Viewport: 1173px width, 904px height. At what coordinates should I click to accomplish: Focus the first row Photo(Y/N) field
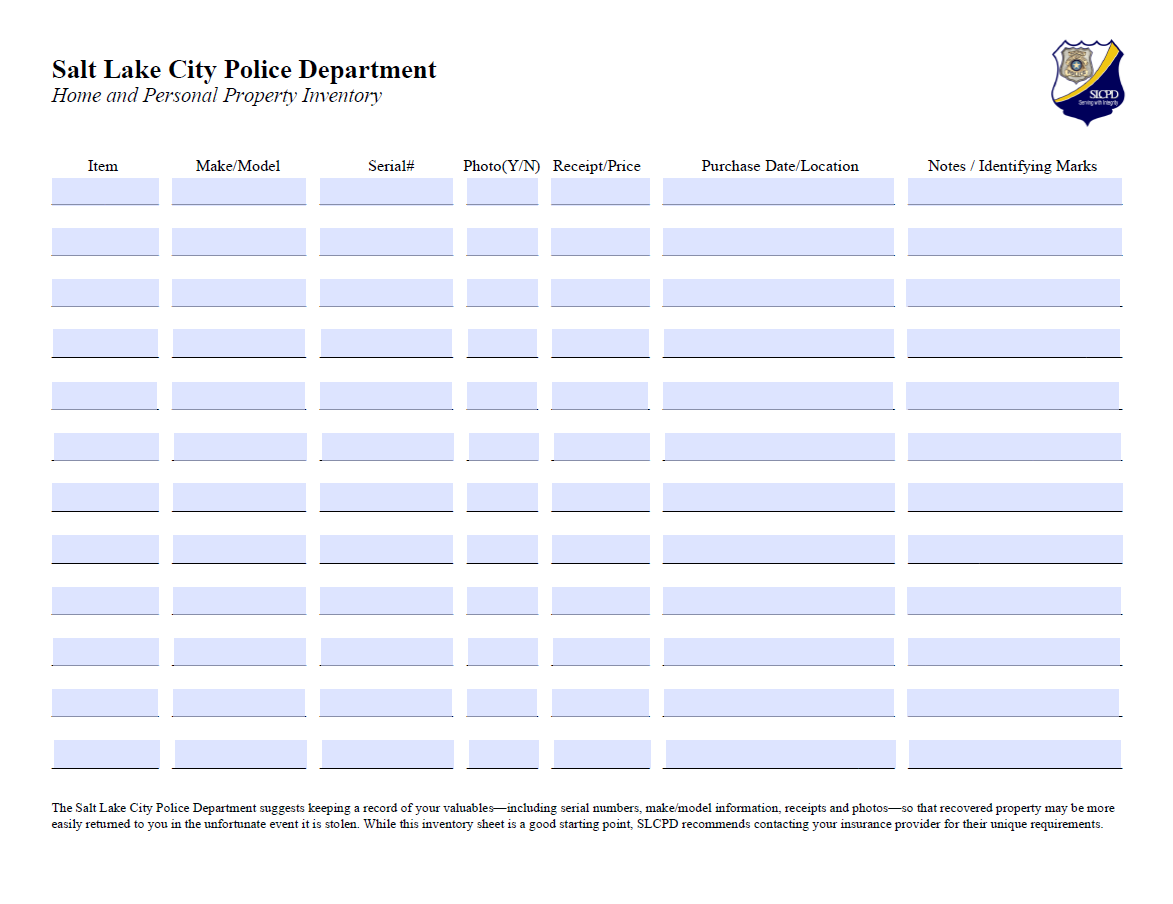502,191
